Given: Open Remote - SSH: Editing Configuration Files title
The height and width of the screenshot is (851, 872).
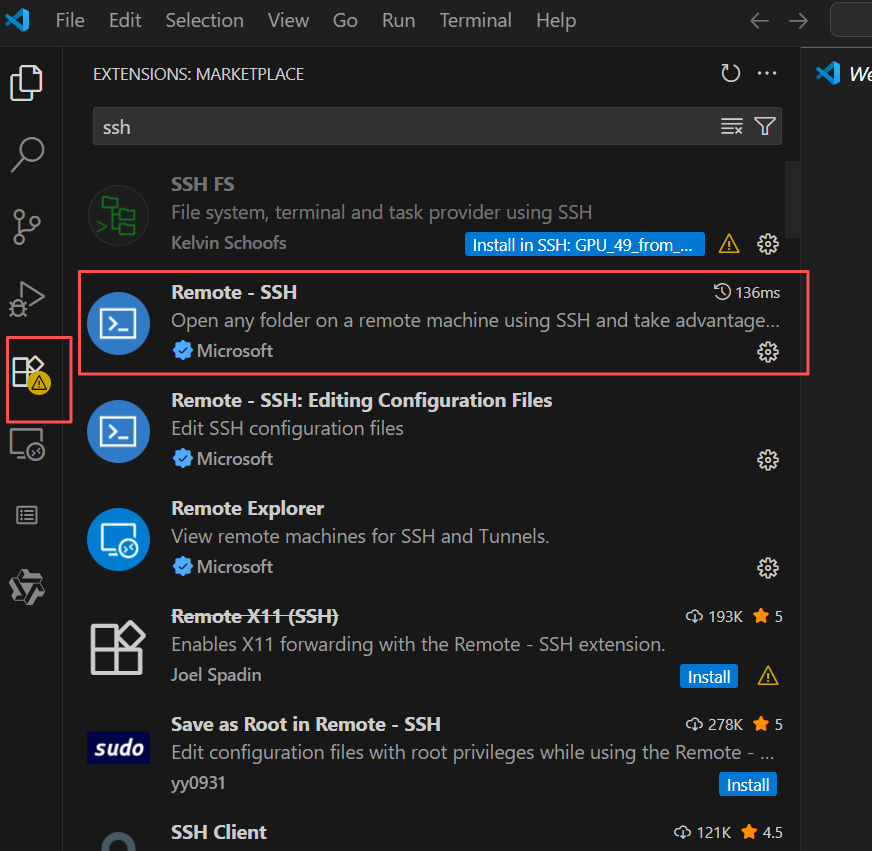Looking at the screenshot, I should 361,400.
